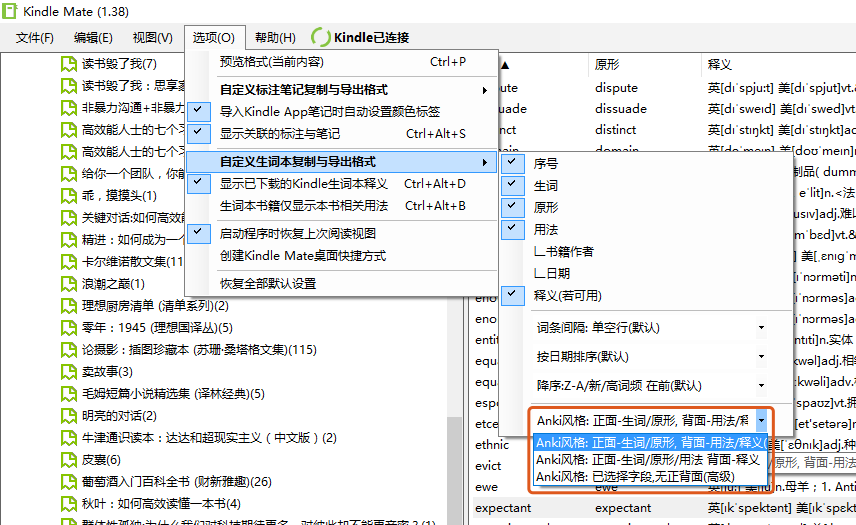Open the 降序:Z-A/新/高词频 在前 dropdown
This screenshot has width=856, height=525.
tap(649, 385)
